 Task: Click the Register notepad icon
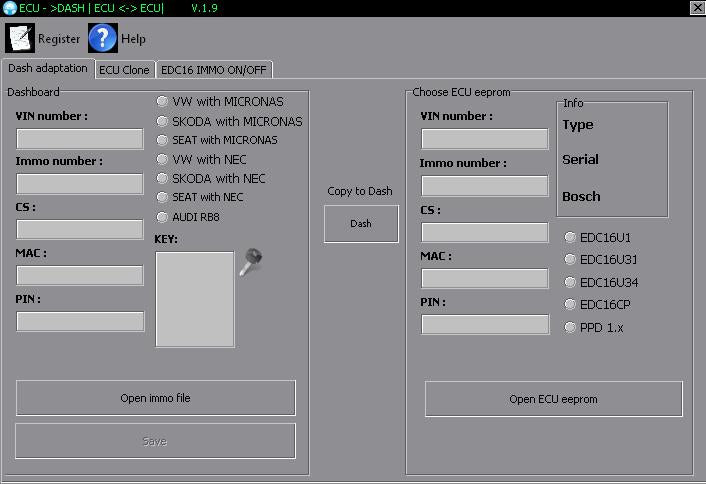[20, 39]
